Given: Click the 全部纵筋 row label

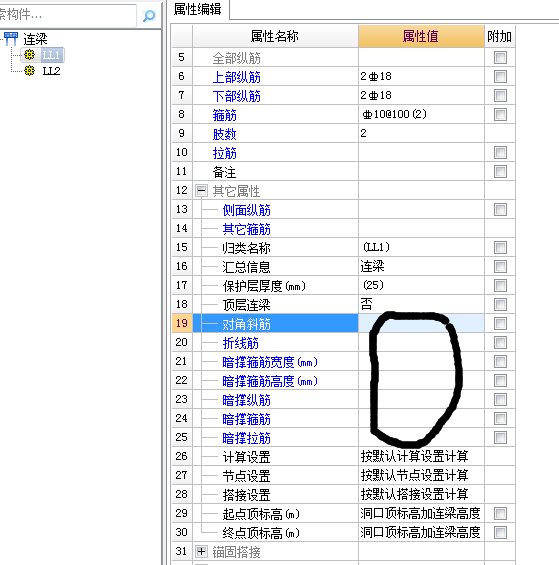Looking at the screenshot, I should coord(236,58).
